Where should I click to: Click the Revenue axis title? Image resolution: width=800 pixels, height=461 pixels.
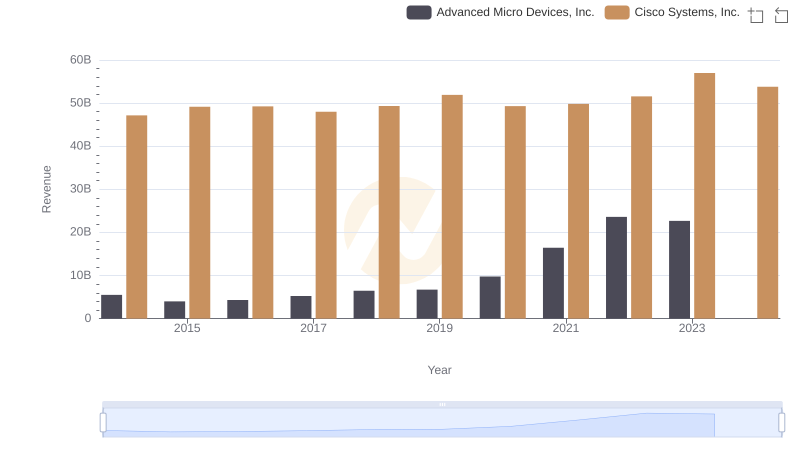(x=46, y=189)
